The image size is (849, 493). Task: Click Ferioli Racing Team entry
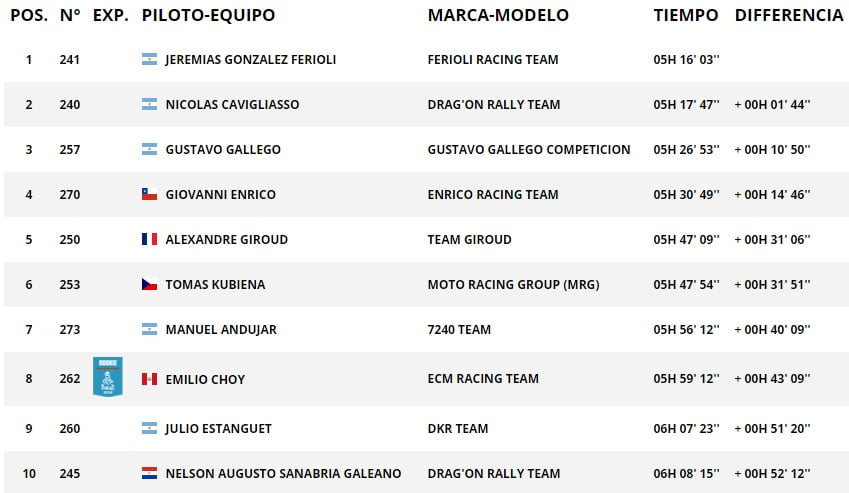[493, 60]
